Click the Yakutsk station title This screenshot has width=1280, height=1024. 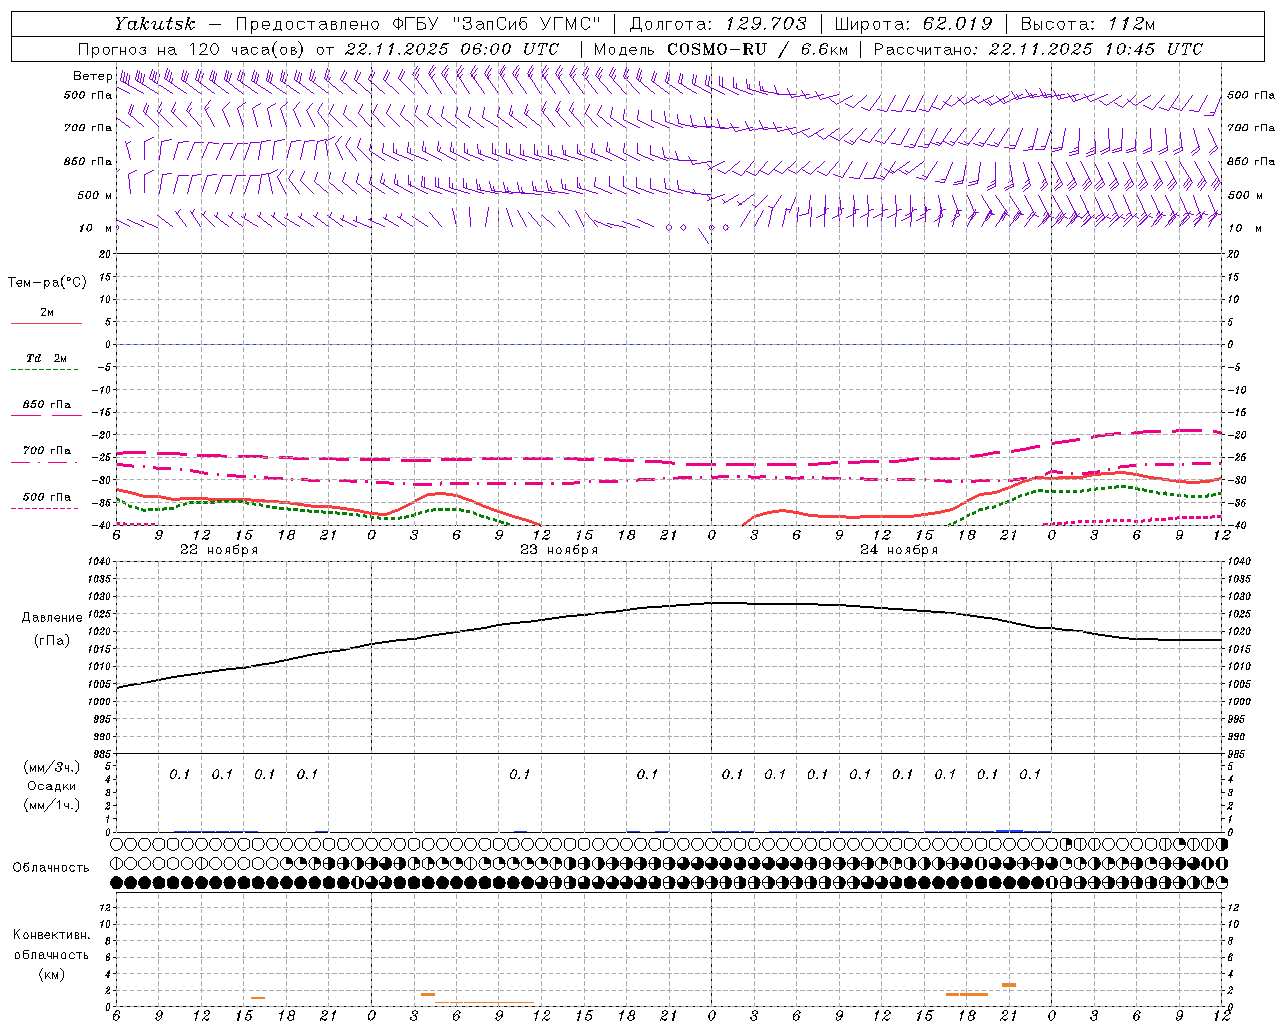pyautogui.click(x=155, y=24)
